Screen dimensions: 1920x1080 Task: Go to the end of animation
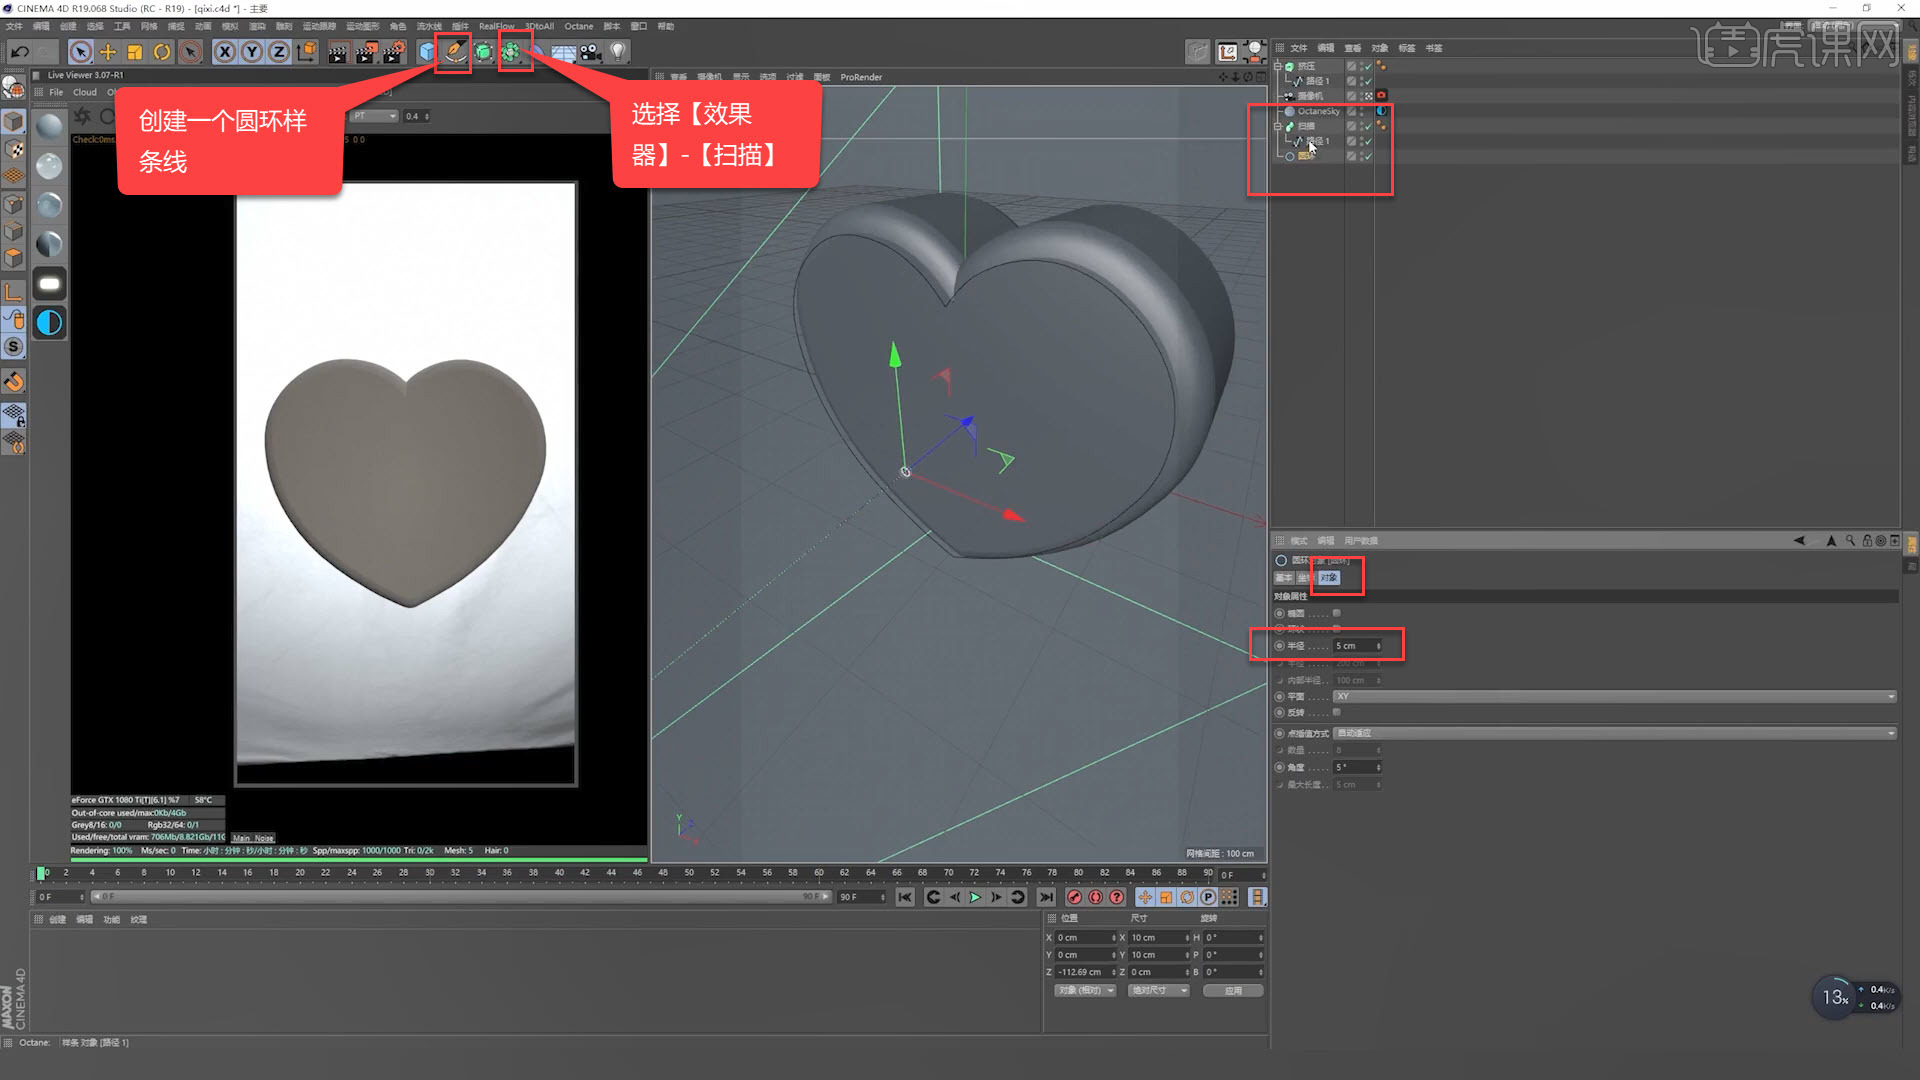(x=1046, y=897)
